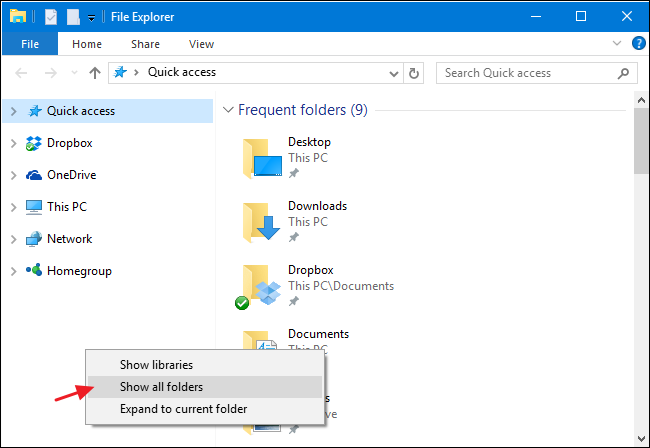Click the Dropbox icon in navigation pane

coord(33,143)
